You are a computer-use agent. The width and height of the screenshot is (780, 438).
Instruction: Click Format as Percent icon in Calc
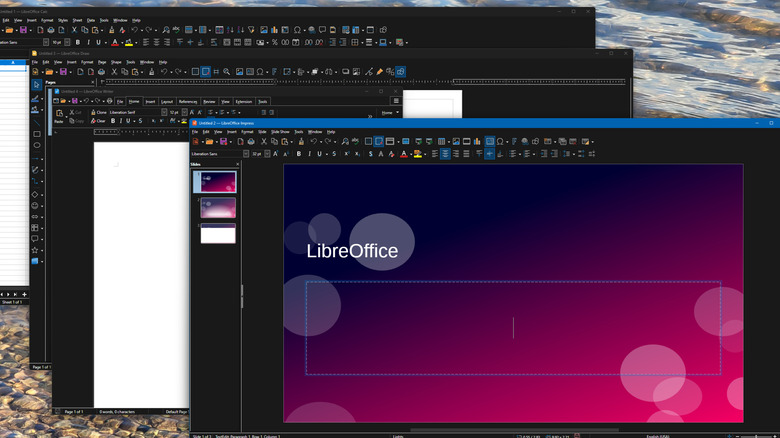point(275,42)
